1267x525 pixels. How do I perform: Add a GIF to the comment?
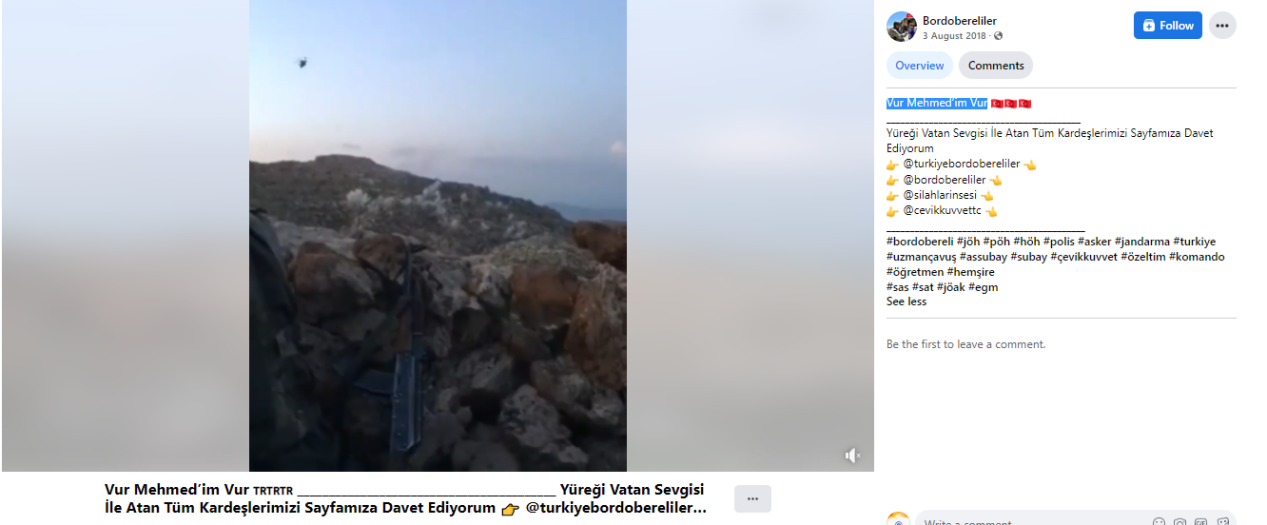click(1201, 522)
